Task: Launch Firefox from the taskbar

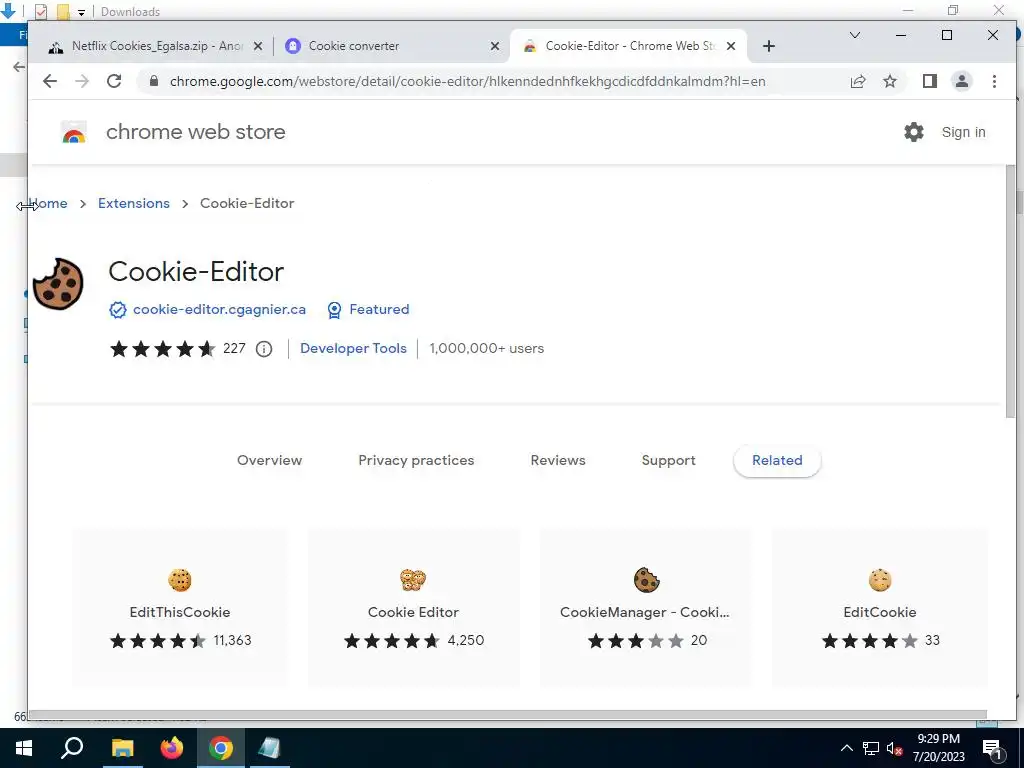Action: [x=172, y=748]
